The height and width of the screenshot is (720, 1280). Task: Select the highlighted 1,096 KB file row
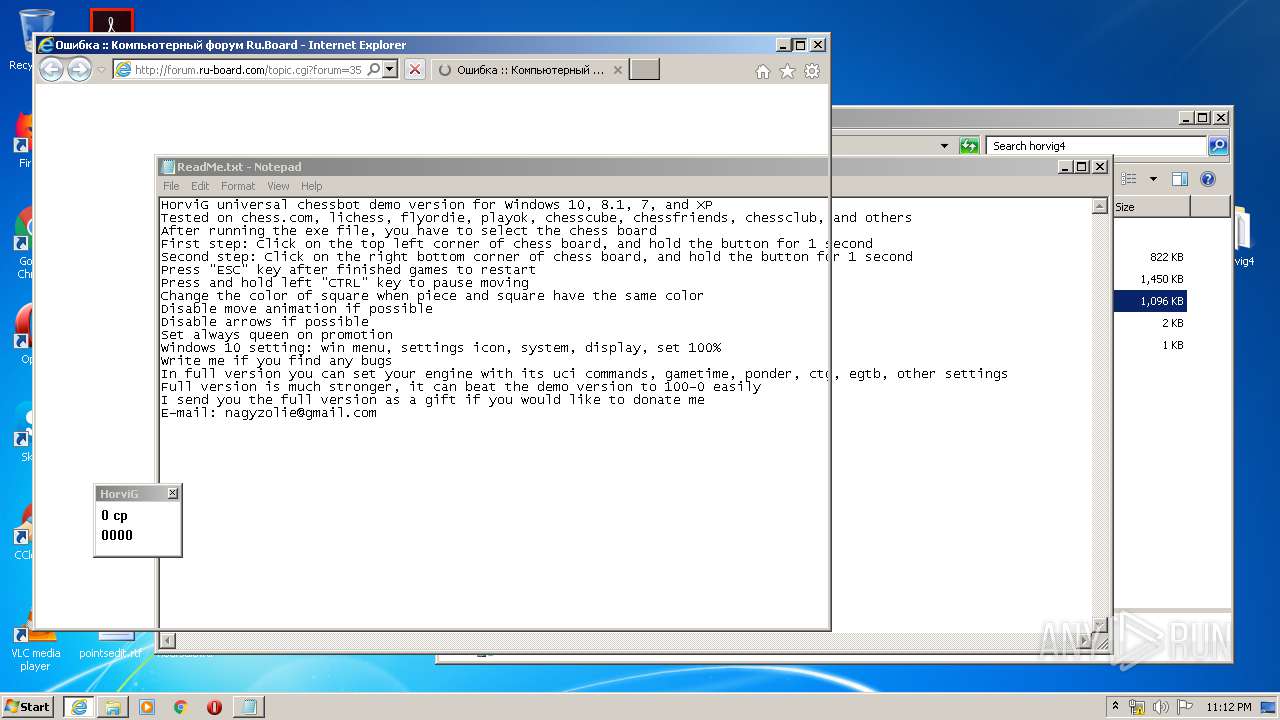coord(1150,301)
